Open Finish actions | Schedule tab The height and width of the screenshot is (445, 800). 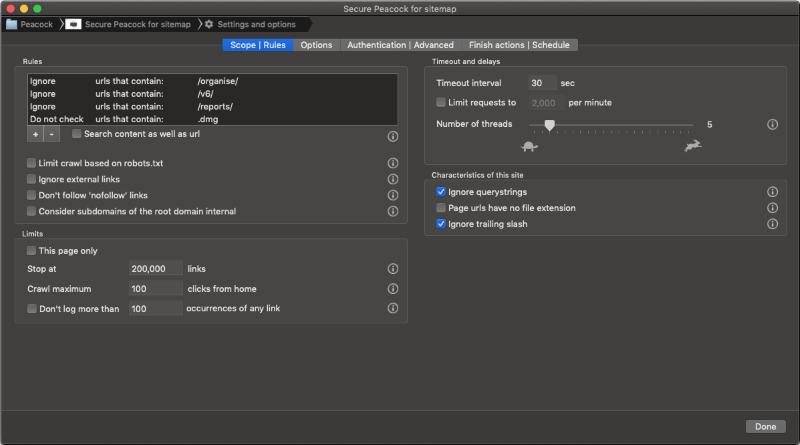519,45
